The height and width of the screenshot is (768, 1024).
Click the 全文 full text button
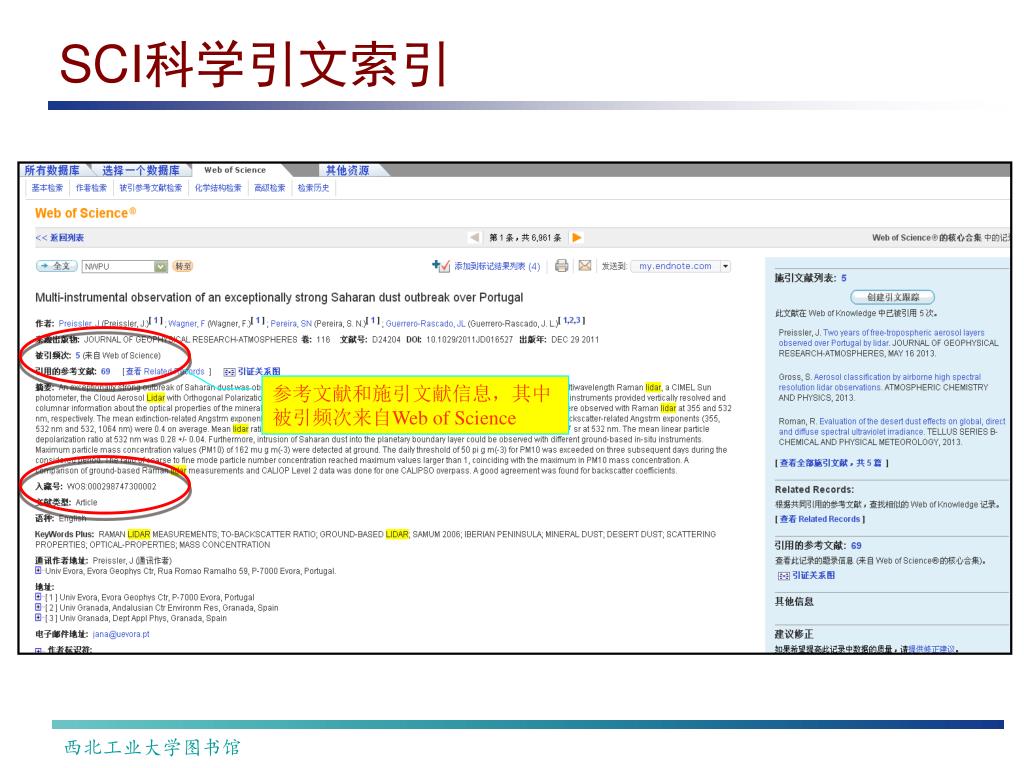click(x=57, y=266)
